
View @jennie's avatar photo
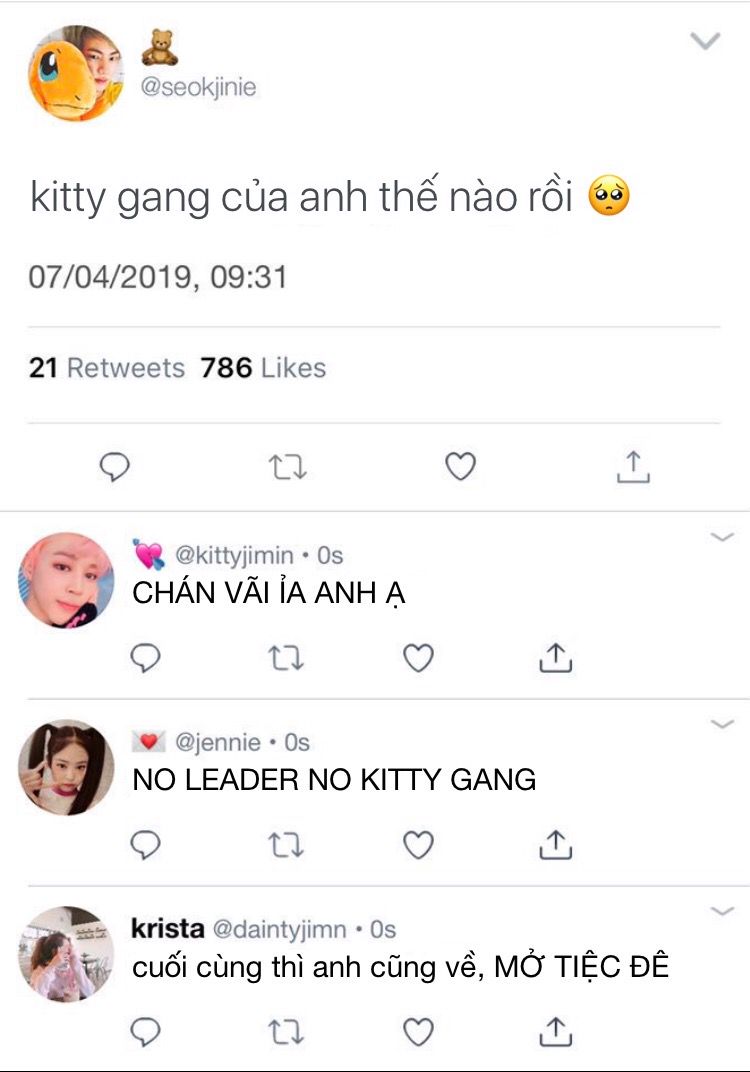66,767
